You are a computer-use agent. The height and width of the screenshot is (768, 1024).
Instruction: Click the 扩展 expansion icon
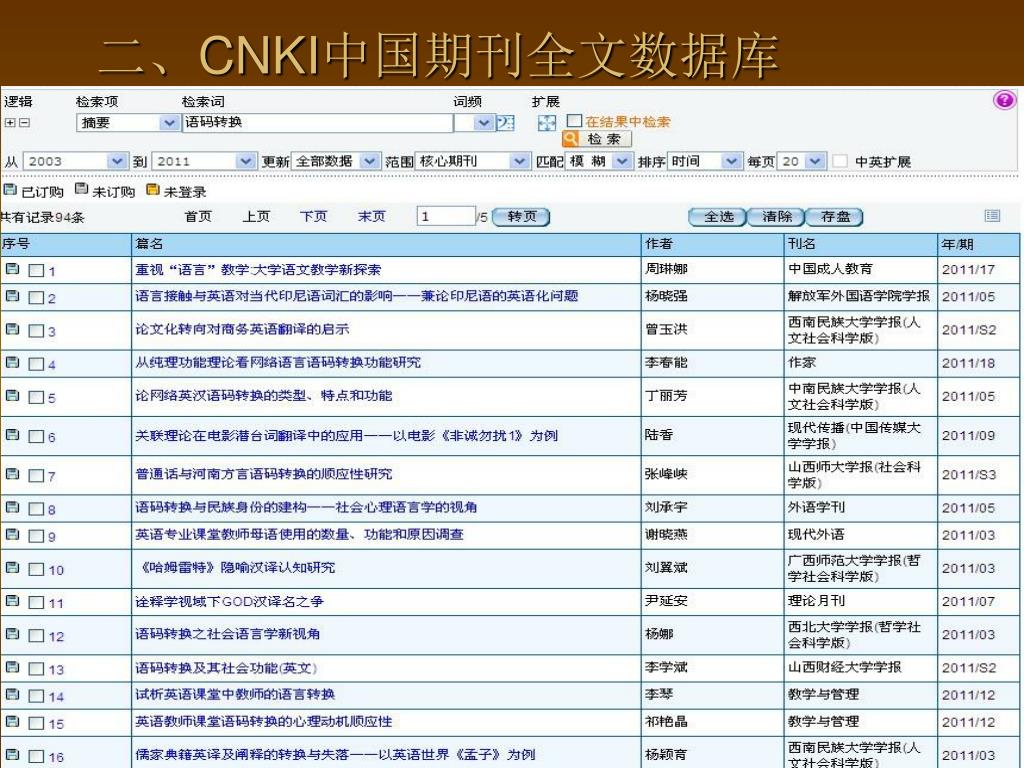click(x=547, y=123)
